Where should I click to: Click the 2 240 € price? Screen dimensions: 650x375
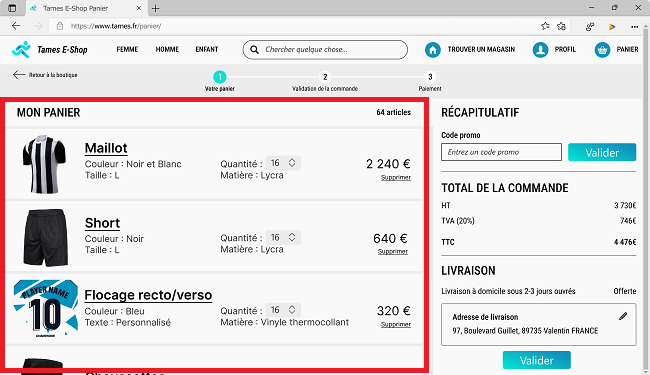[x=388, y=164]
